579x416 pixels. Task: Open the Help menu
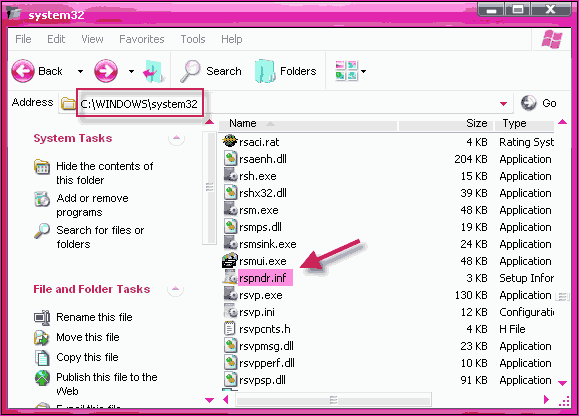(x=232, y=39)
